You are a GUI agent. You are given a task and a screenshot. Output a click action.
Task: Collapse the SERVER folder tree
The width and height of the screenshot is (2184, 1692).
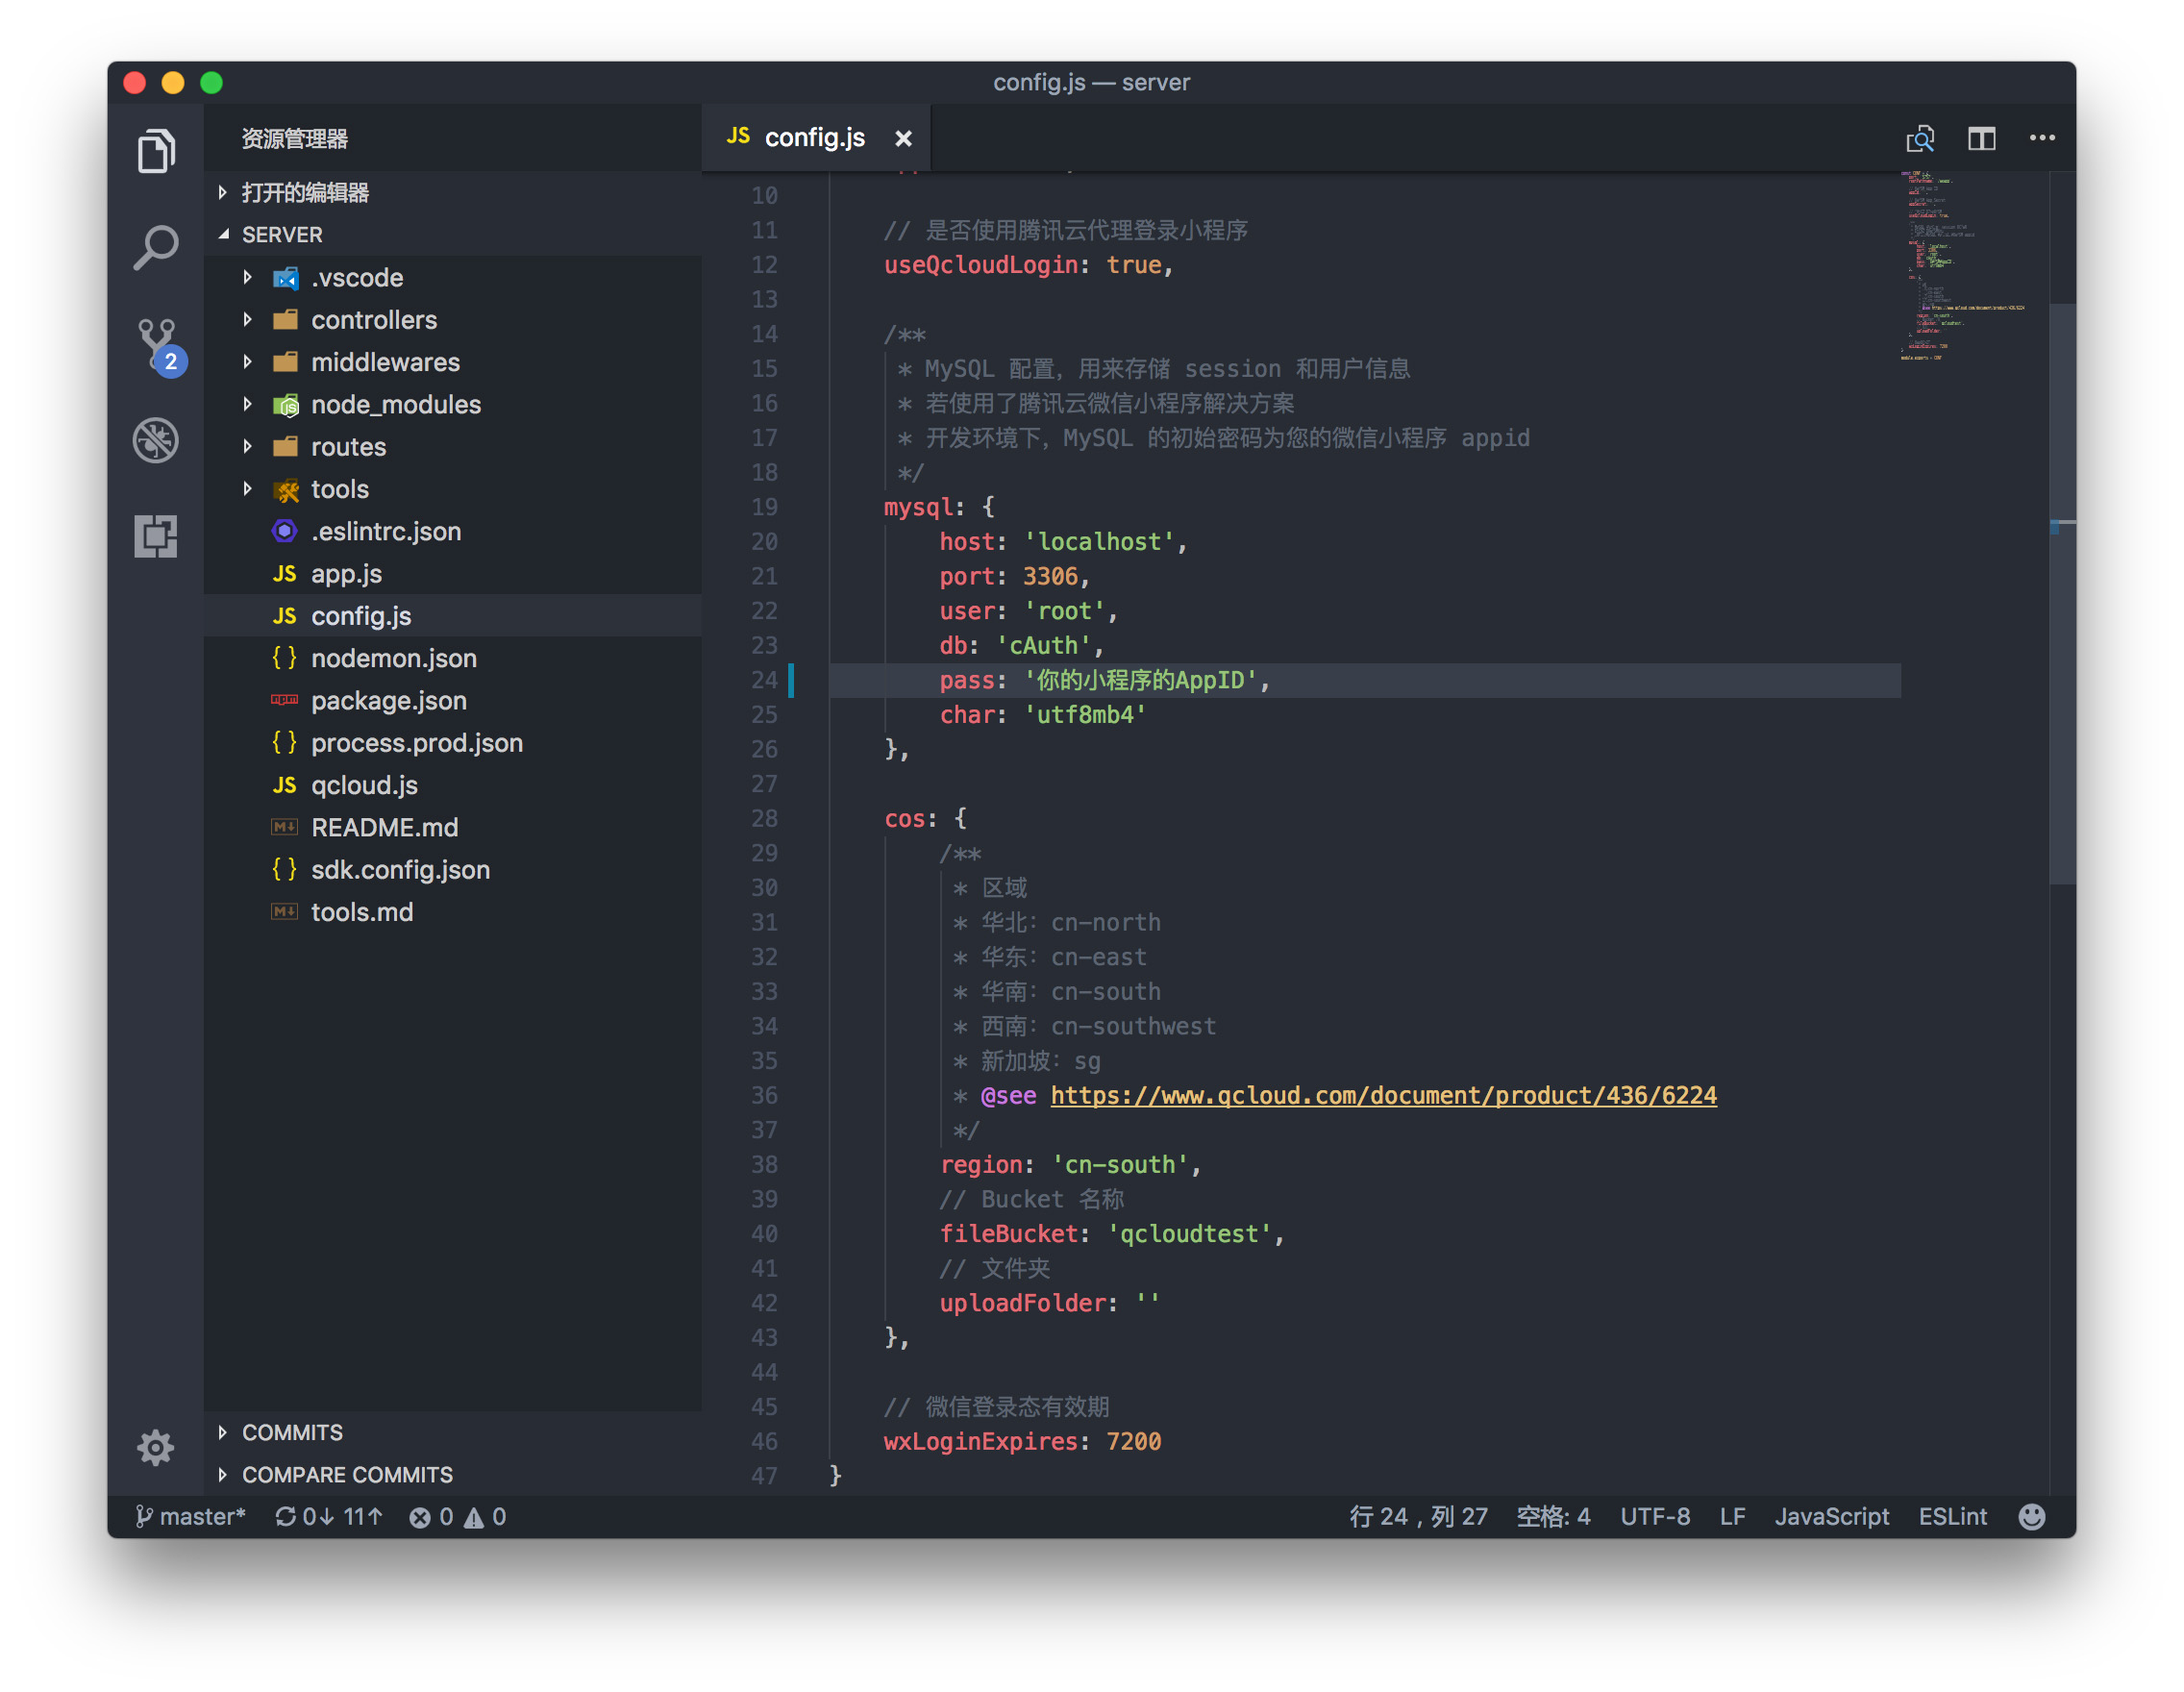[281, 234]
